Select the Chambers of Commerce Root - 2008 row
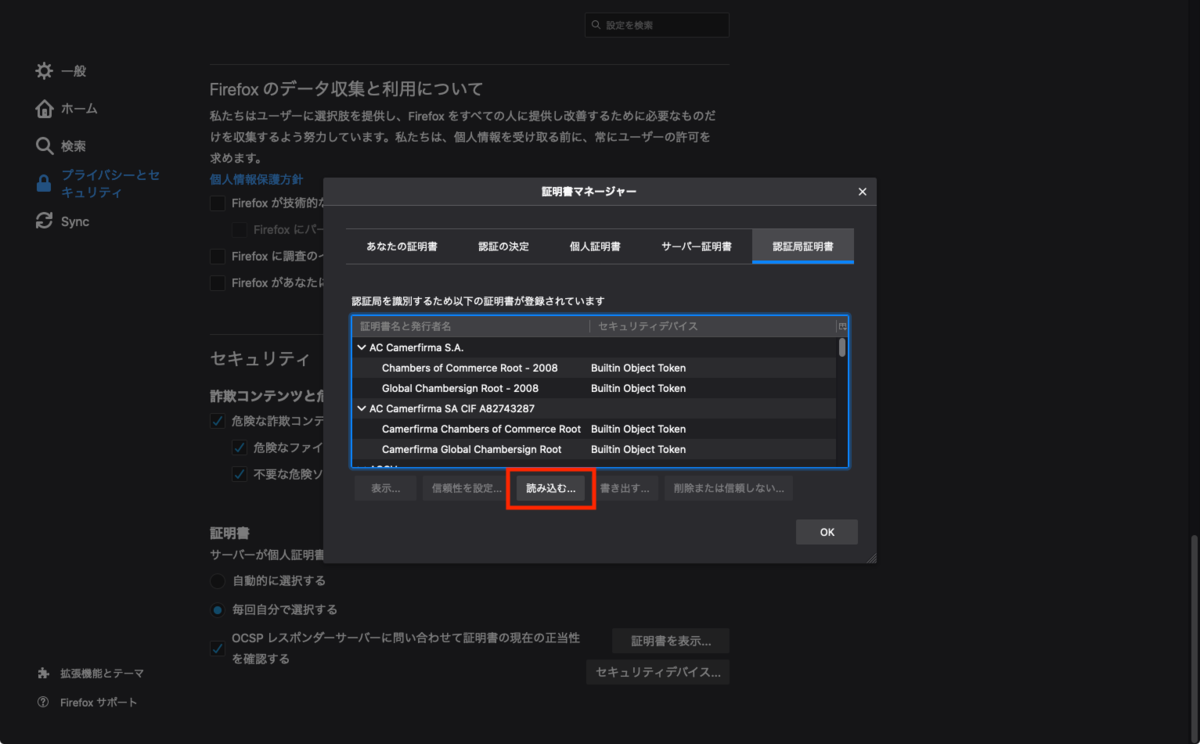This screenshot has height=744, width=1200. click(594, 368)
